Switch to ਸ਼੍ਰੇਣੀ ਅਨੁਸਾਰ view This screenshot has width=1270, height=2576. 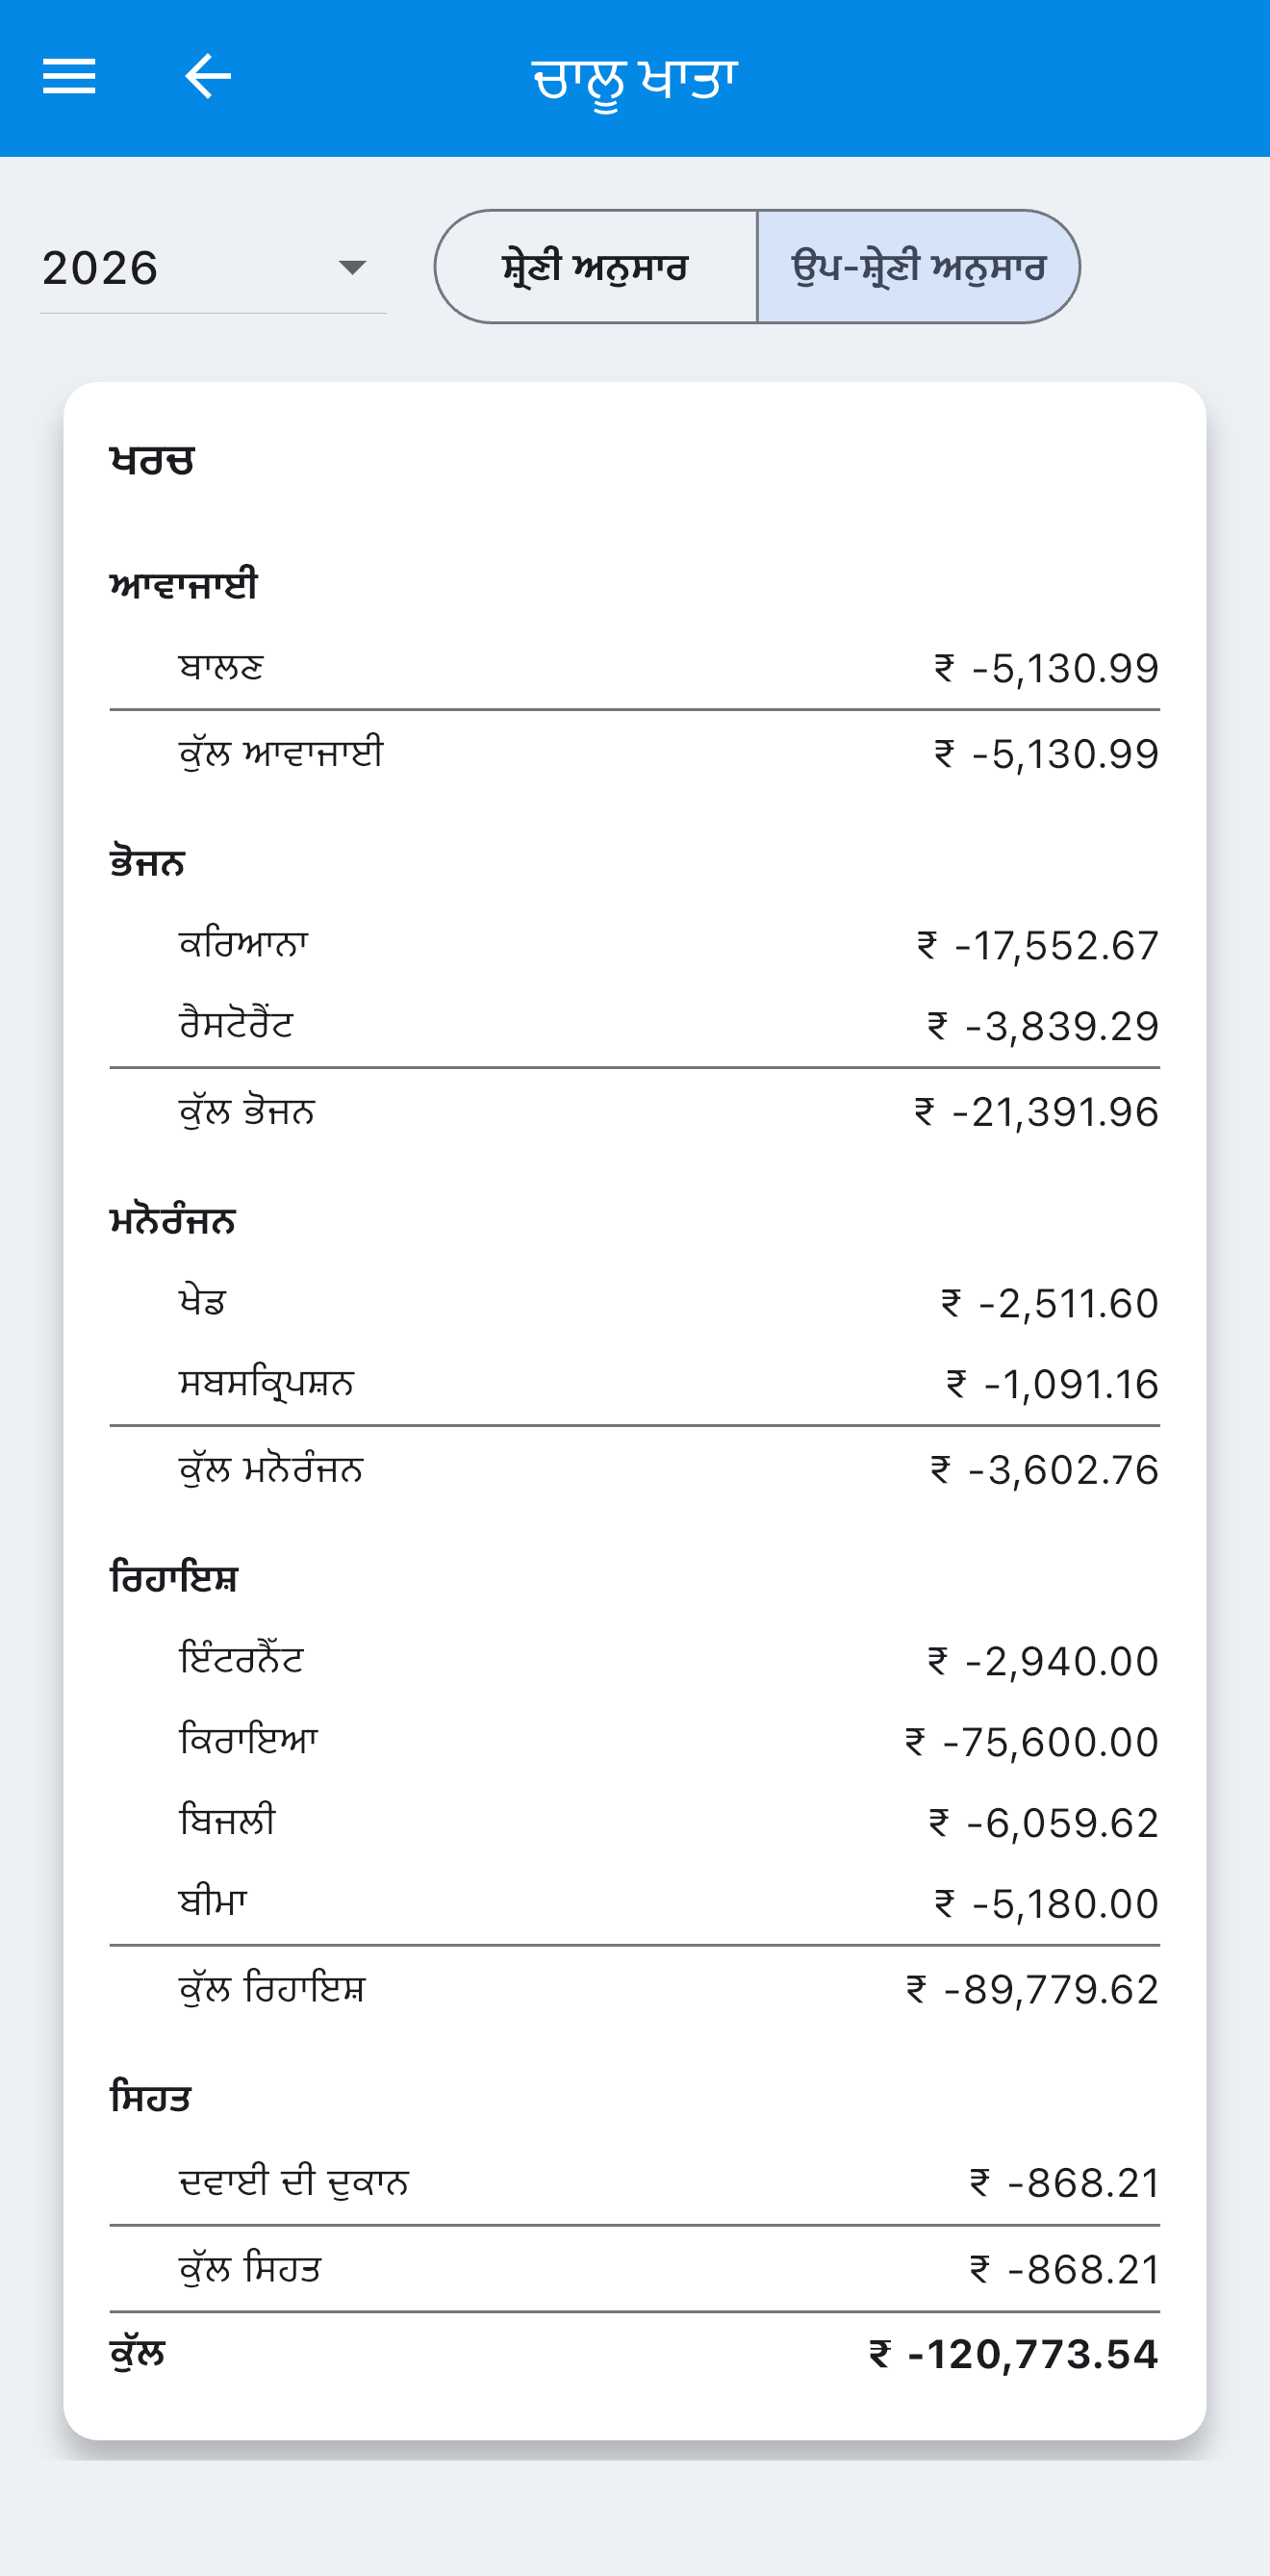596,267
